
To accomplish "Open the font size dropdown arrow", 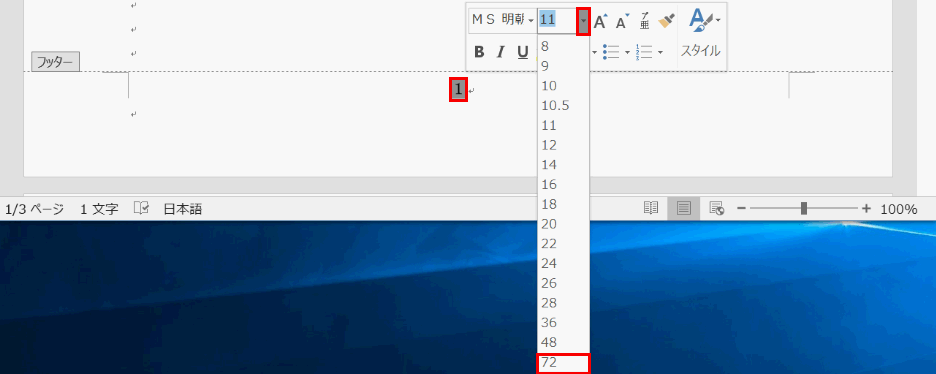I will point(583,21).
